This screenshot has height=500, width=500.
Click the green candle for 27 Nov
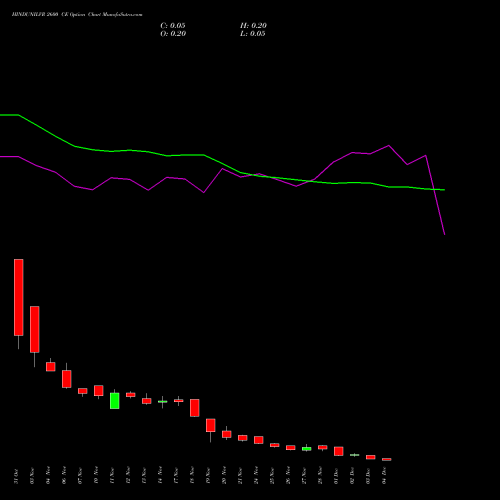[307, 449]
